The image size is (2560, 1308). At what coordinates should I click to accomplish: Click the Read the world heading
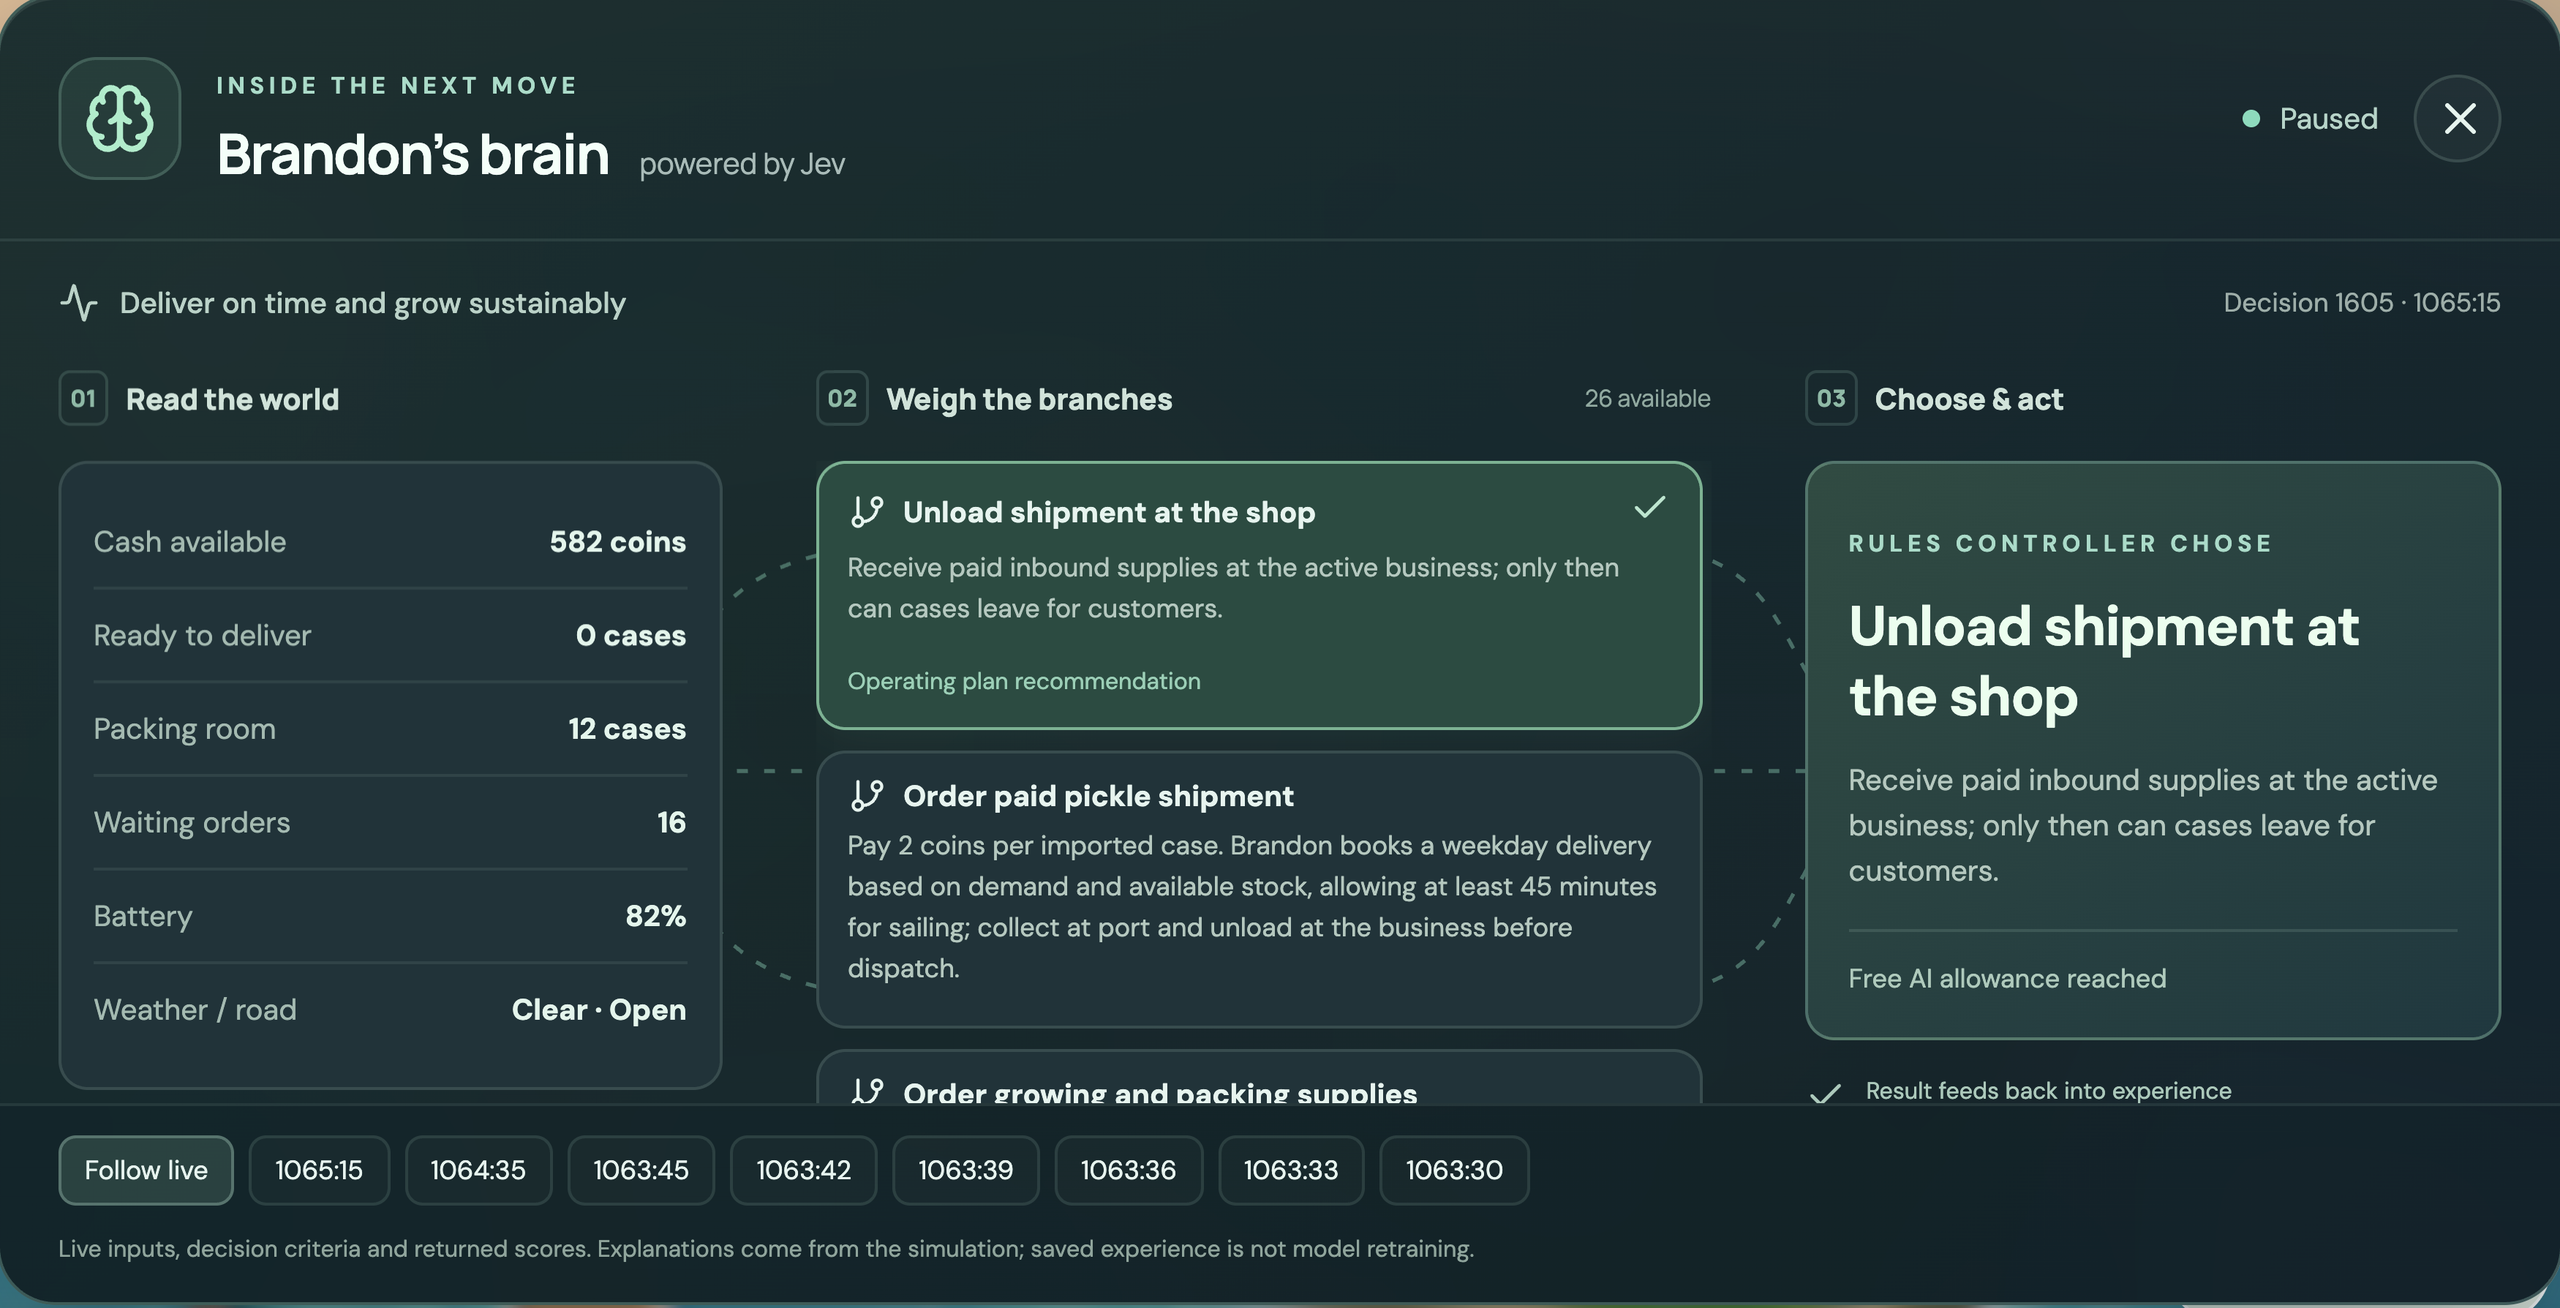click(232, 399)
